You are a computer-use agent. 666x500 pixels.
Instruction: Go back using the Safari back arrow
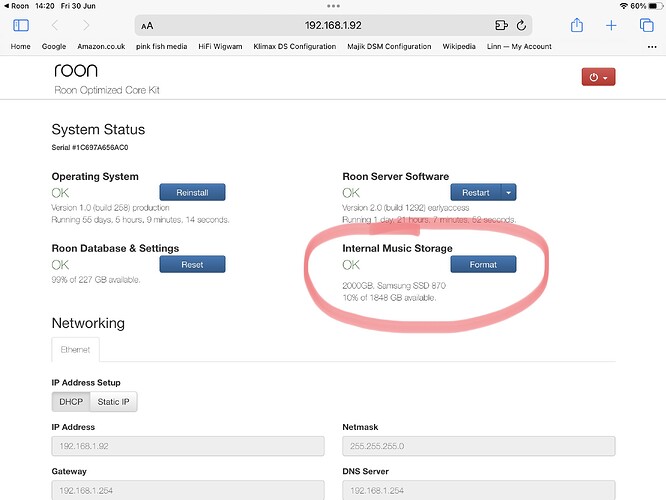click(55, 25)
